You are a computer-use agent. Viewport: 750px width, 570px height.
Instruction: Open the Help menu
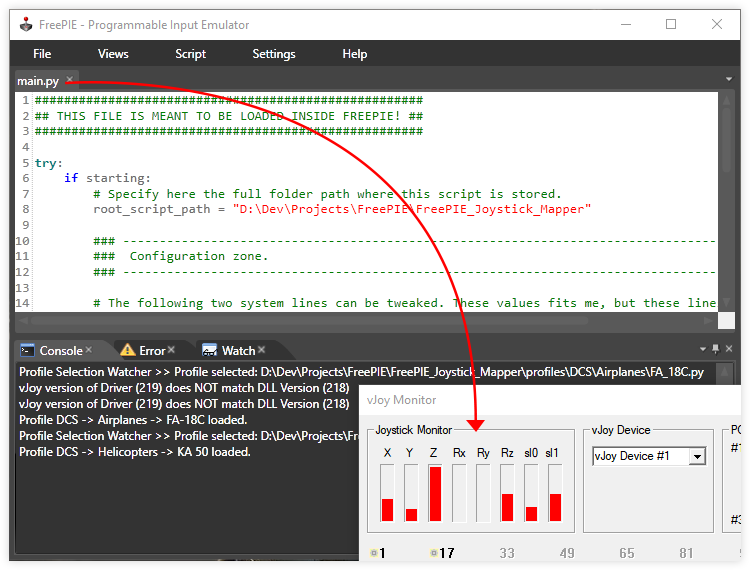tap(354, 54)
